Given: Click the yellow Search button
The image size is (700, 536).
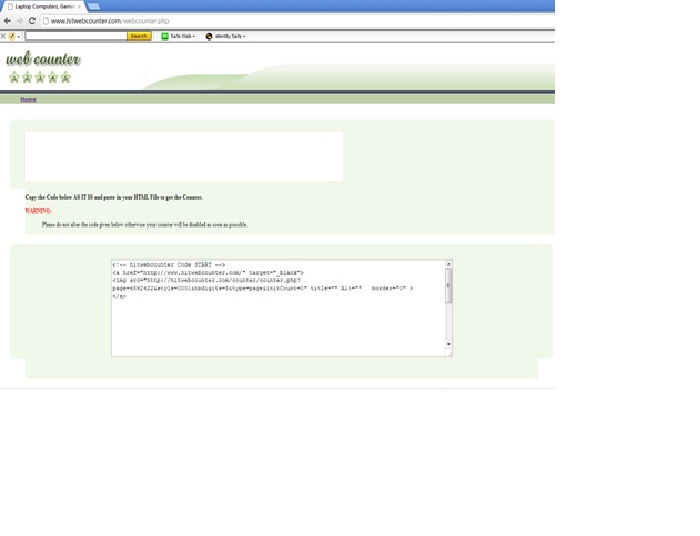Looking at the screenshot, I should click(139, 36).
